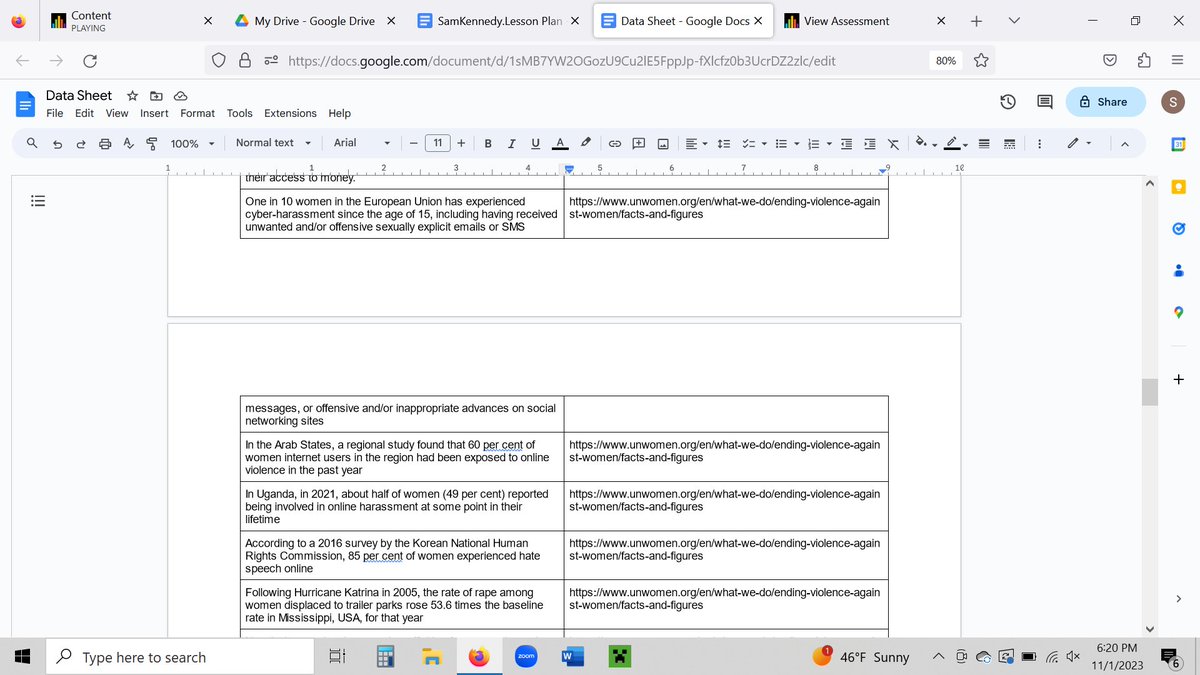Open Google Contacts in the side panel
Image resolution: width=1200 pixels, height=675 pixels.
tap(1178, 271)
